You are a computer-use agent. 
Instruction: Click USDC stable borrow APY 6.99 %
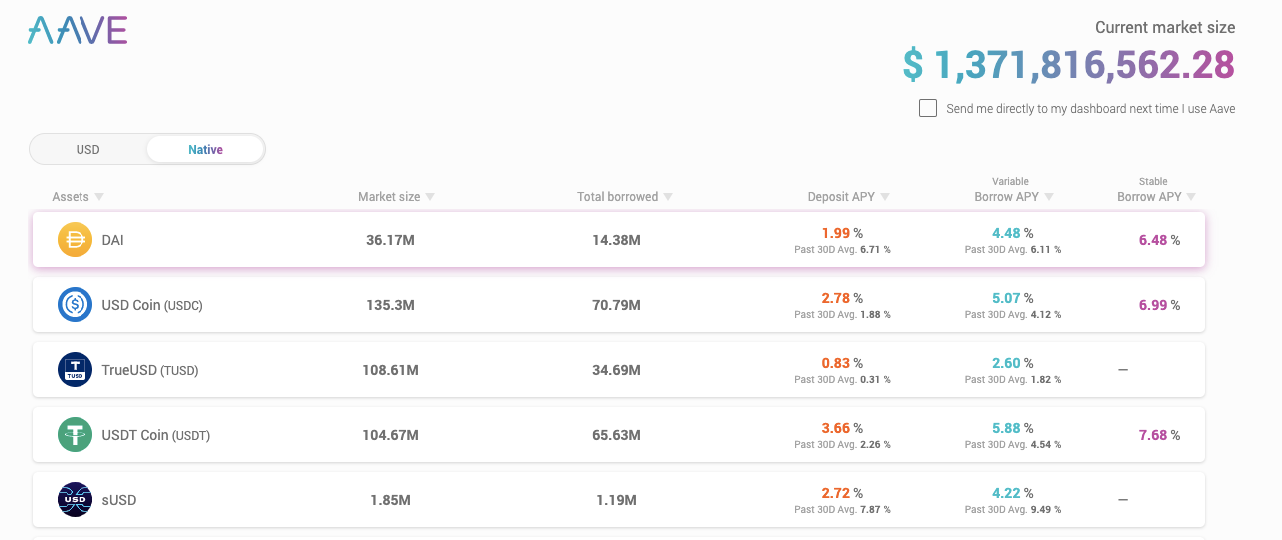tap(1159, 305)
